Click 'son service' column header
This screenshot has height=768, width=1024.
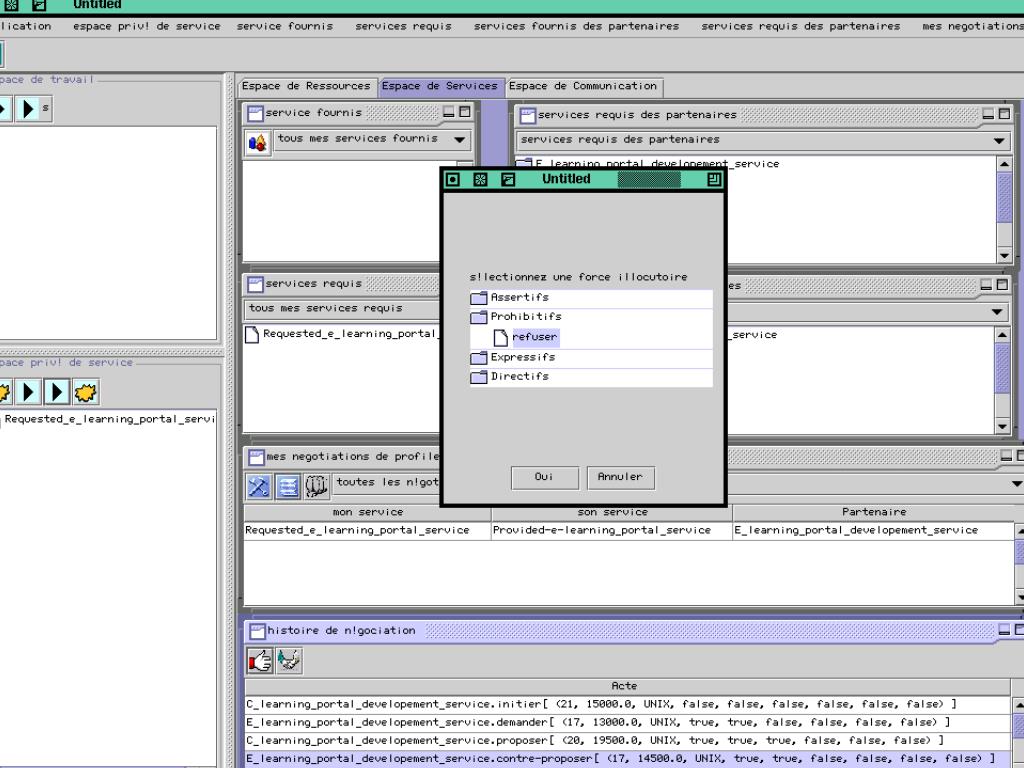(612, 512)
